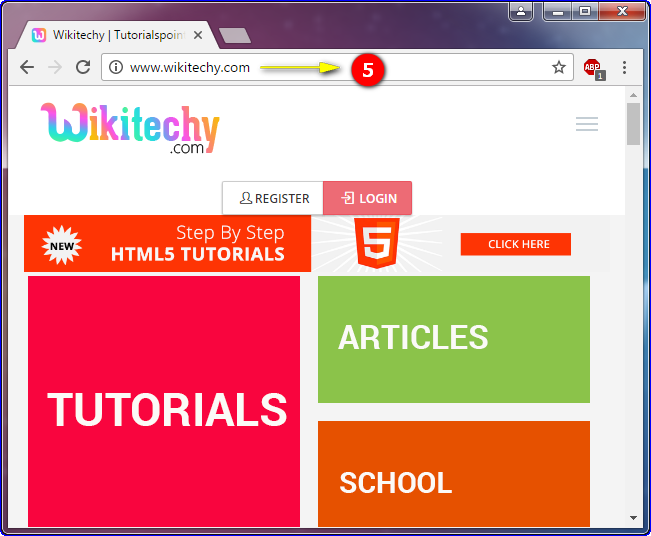The height and width of the screenshot is (536, 651).
Task: Click the LOGIN button
Action: tap(369, 198)
